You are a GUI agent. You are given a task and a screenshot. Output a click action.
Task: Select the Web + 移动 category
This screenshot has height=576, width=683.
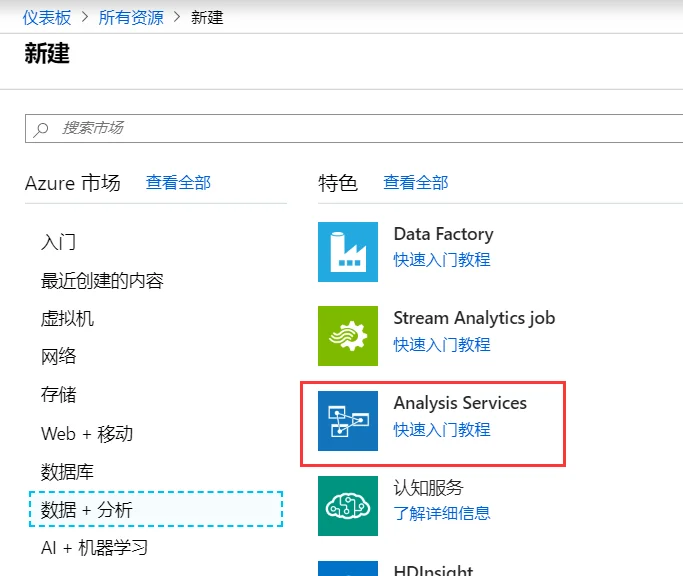click(87, 434)
